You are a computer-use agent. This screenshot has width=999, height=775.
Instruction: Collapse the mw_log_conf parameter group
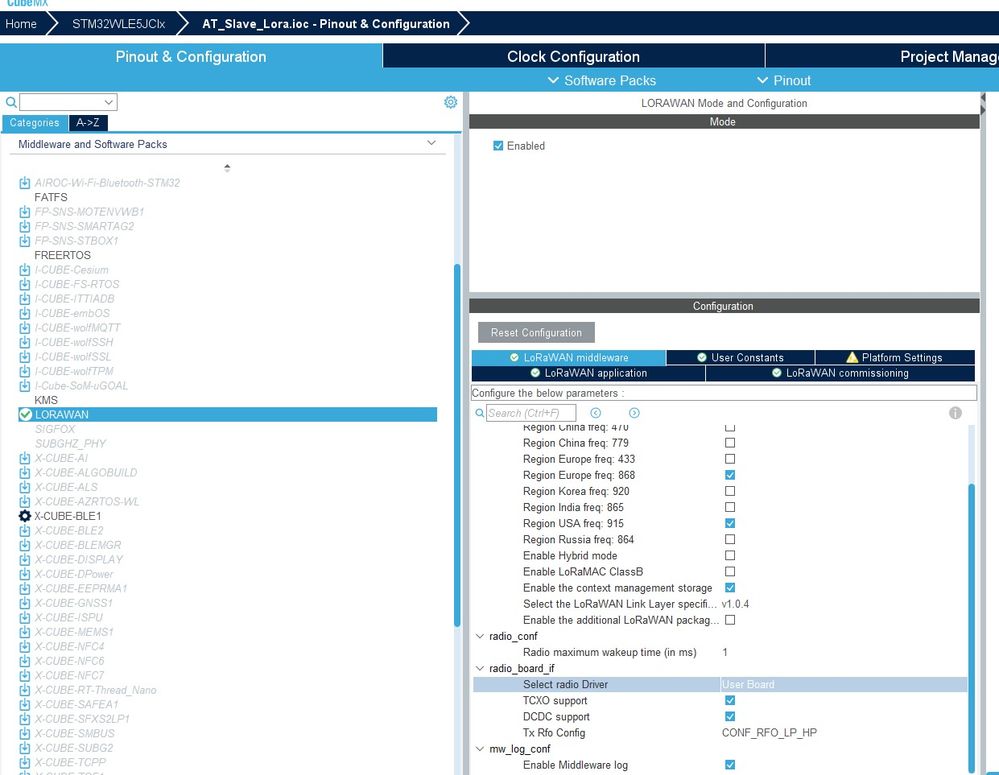tap(480, 749)
